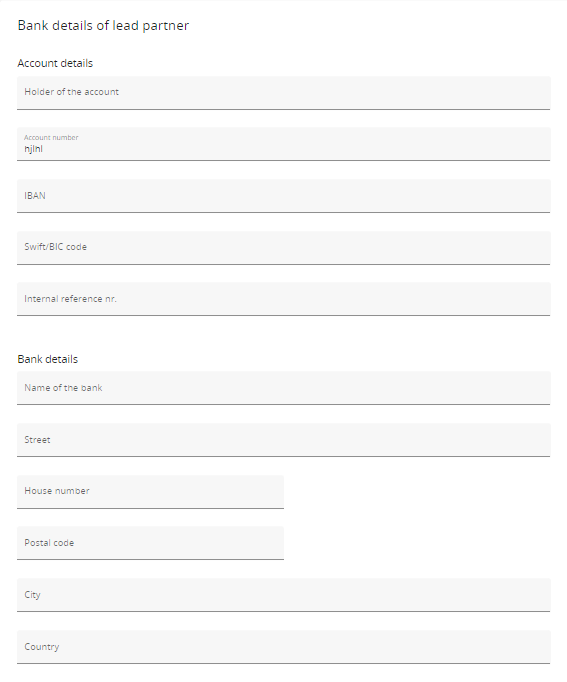Click the small Account number floating label

click(51, 137)
